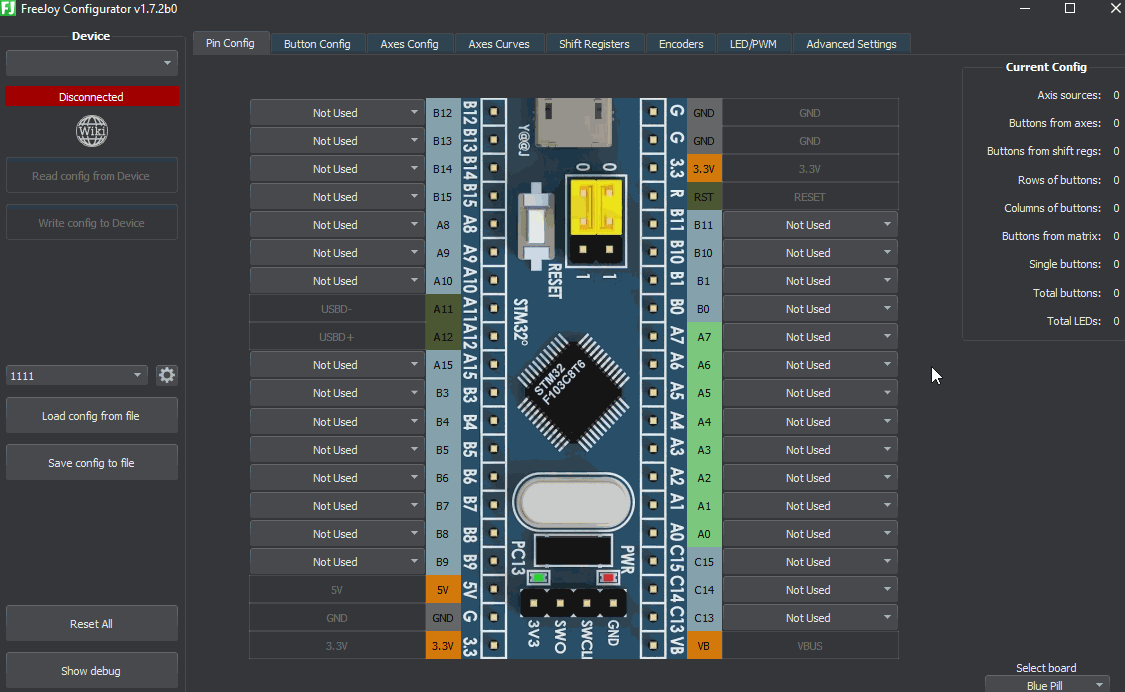Open the Axes Curves tab
Image resolution: width=1125 pixels, height=692 pixels.
499,44
